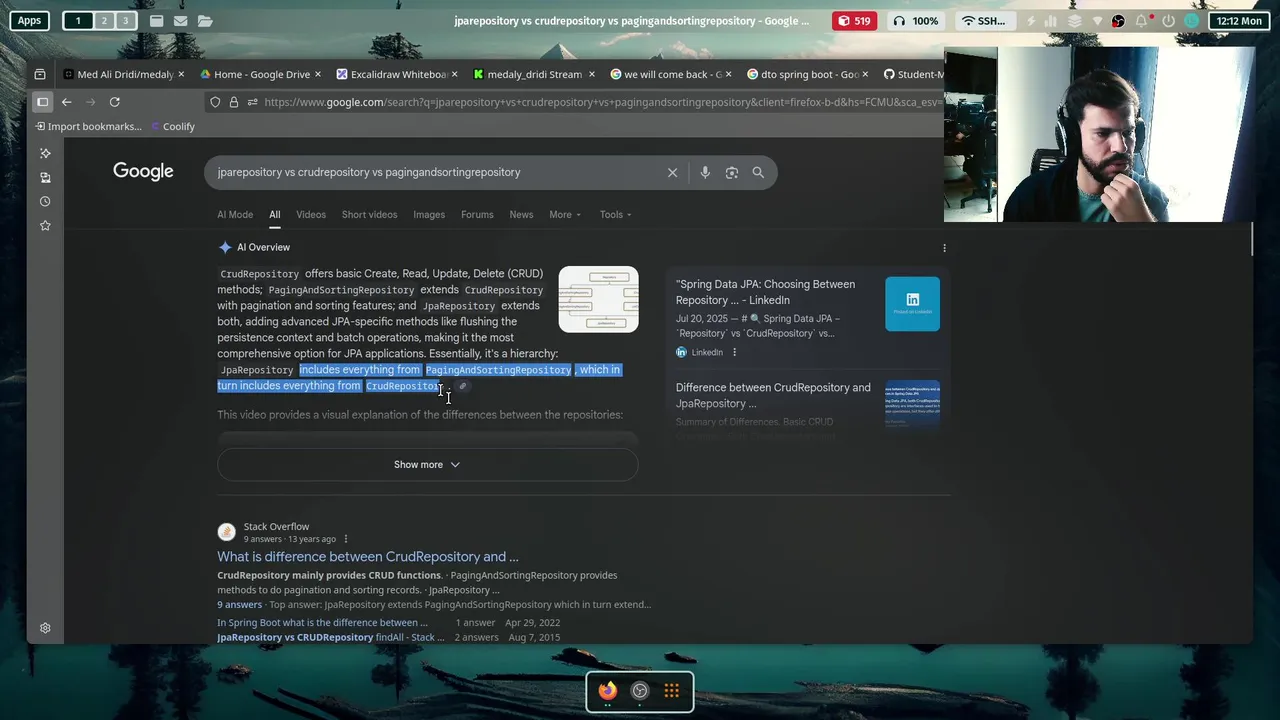
Task: Open the clock showing 12:12 Mon
Action: pyautogui.click(x=1239, y=20)
